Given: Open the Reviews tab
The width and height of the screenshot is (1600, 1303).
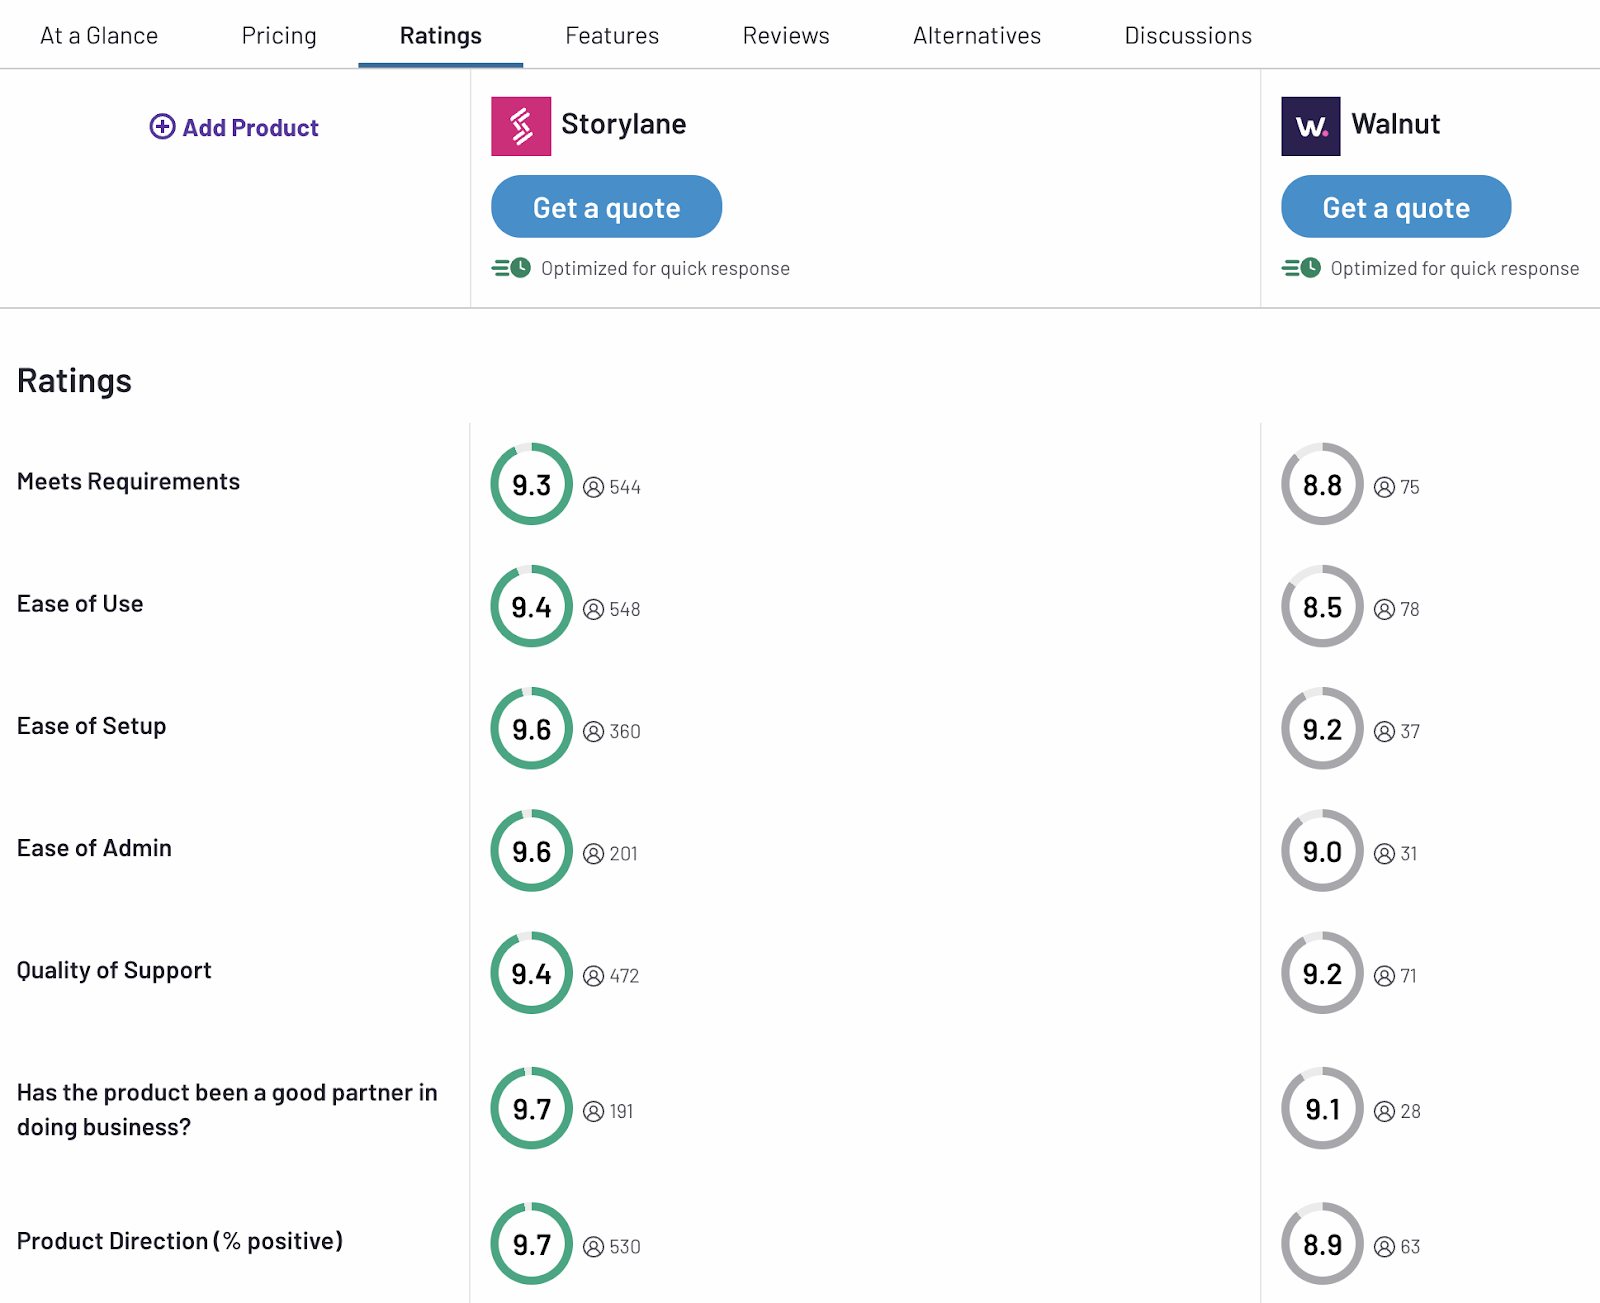Looking at the screenshot, I should coord(786,35).
